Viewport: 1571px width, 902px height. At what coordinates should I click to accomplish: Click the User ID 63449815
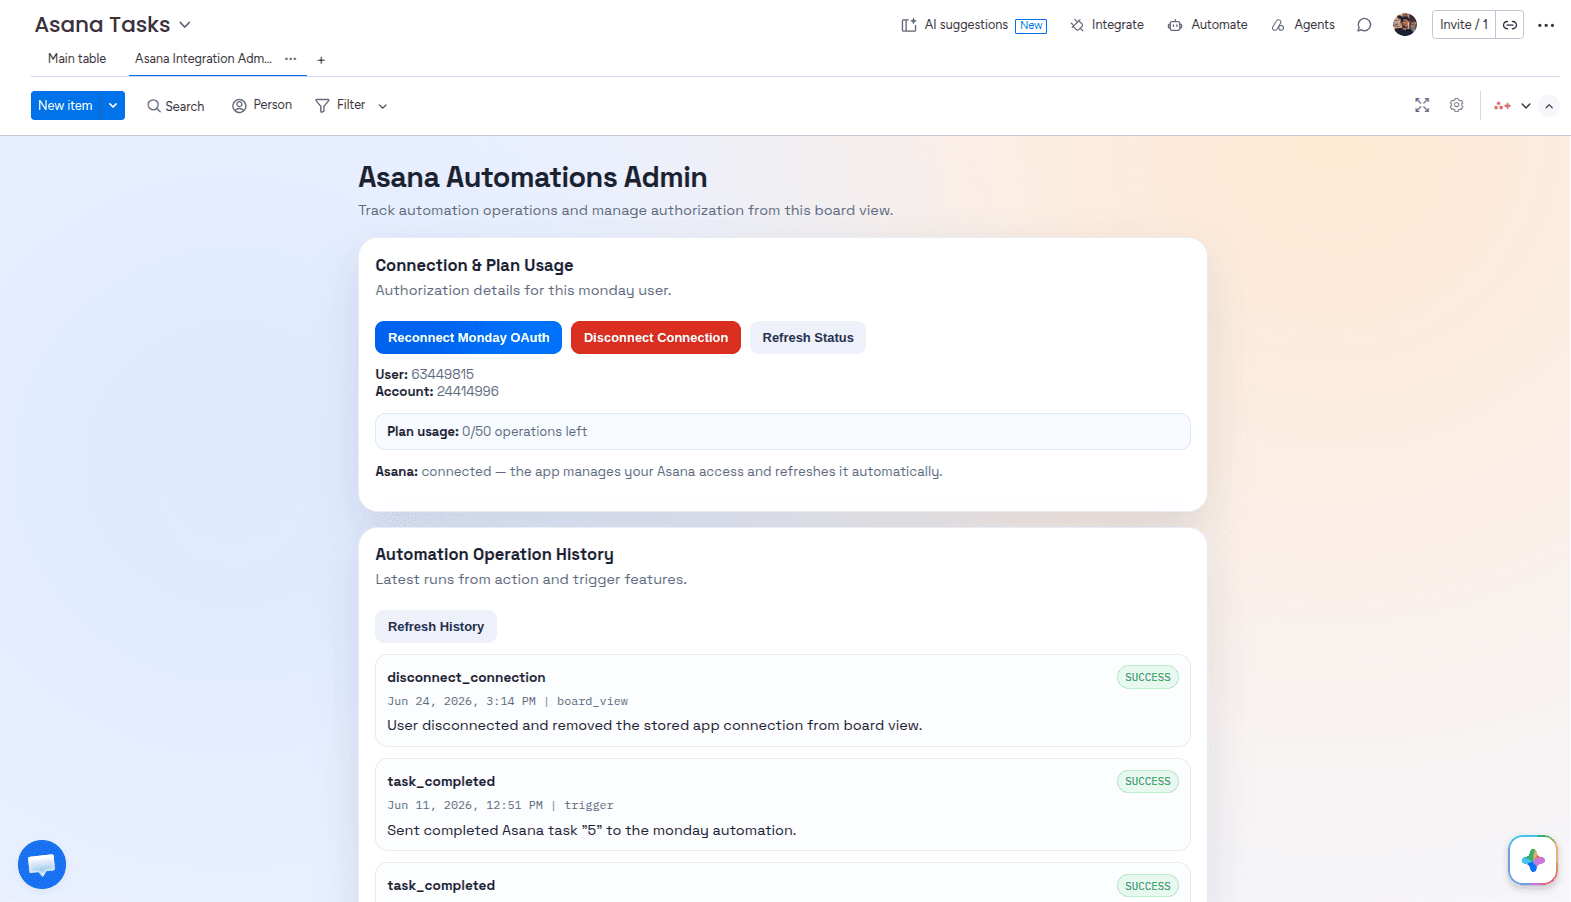[443, 374]
